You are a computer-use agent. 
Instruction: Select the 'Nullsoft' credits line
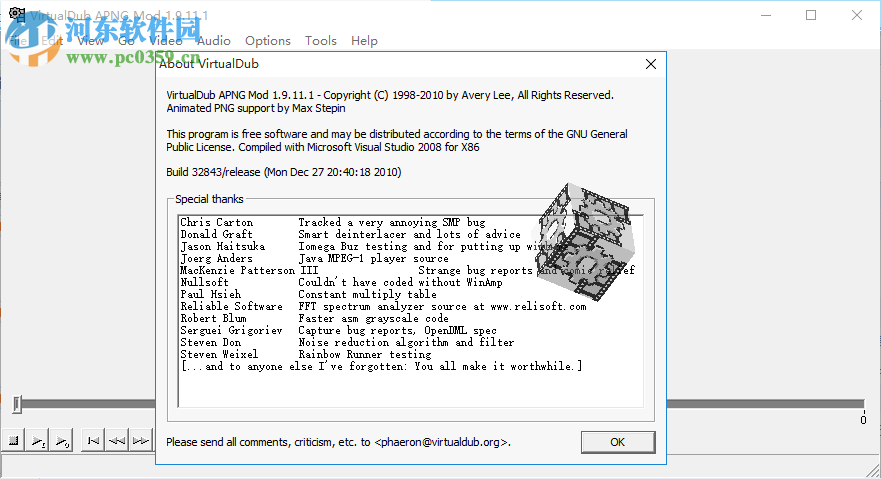pyautogui.click(x=341, y=282)
